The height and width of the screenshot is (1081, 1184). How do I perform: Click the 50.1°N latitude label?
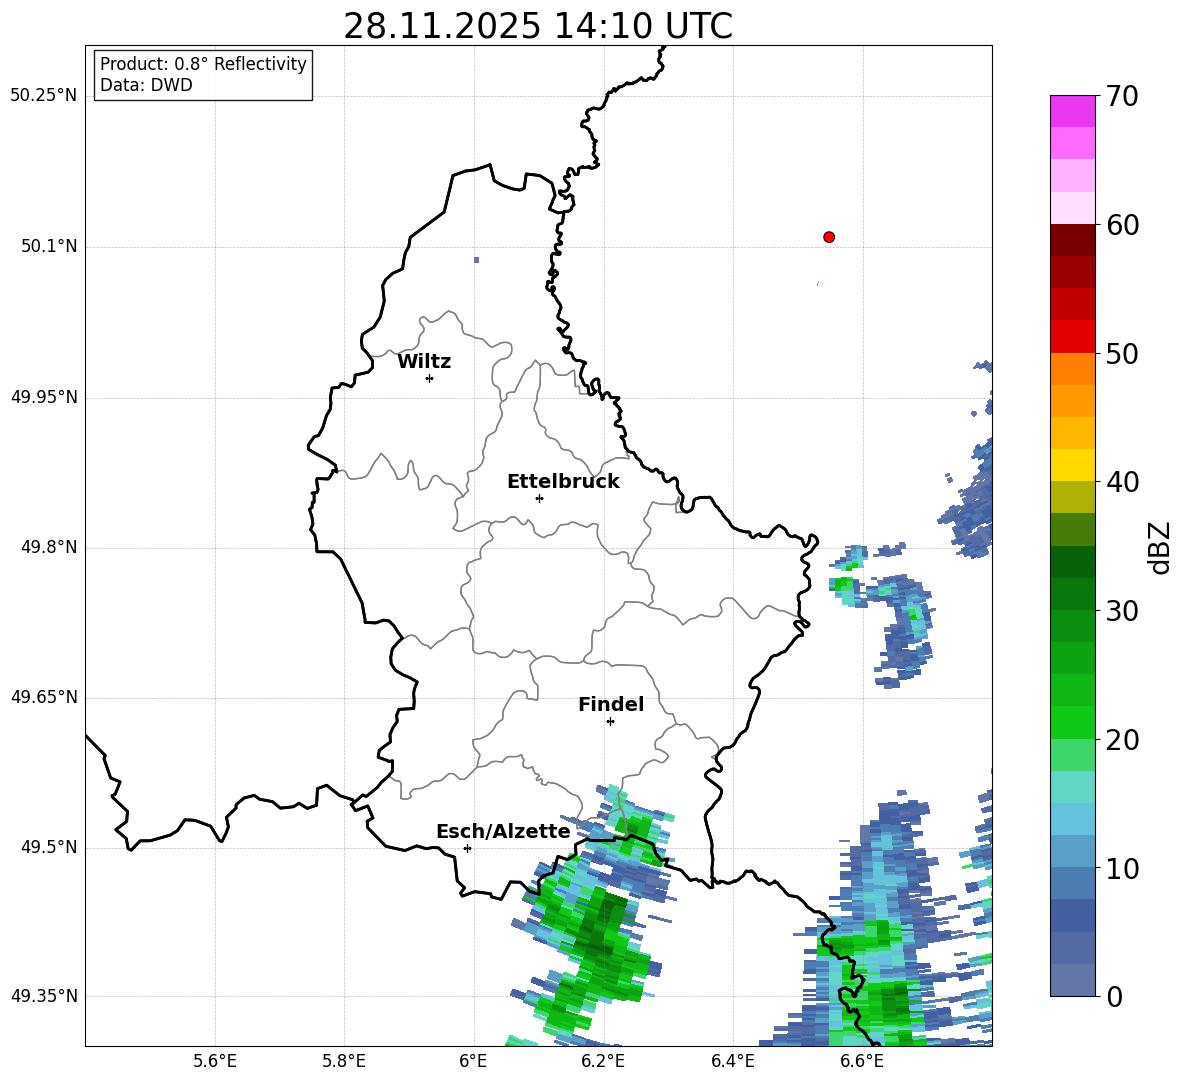pos(50,247)
